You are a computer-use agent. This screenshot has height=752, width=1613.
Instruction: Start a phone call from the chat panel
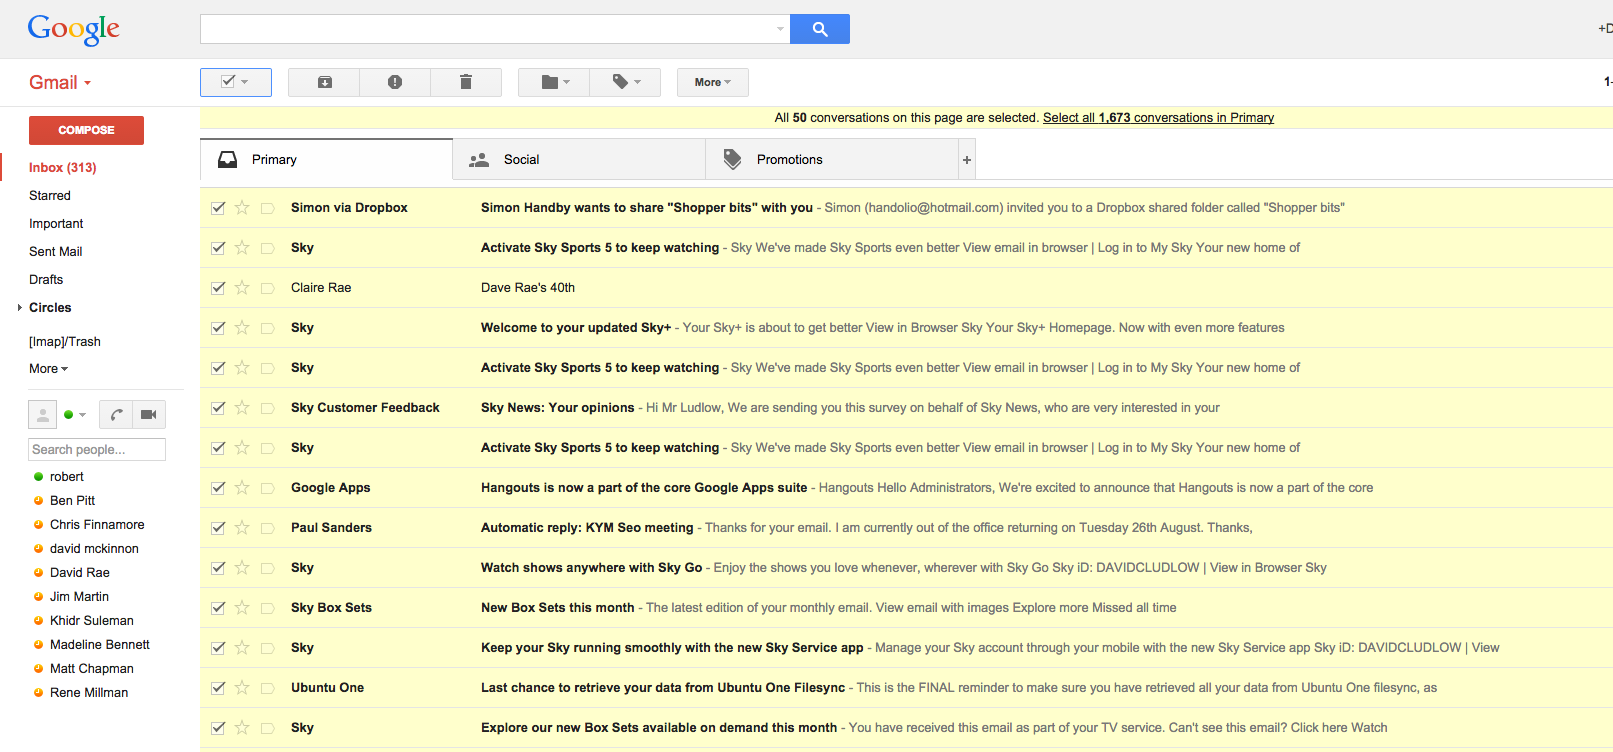(x=116, y=414)
